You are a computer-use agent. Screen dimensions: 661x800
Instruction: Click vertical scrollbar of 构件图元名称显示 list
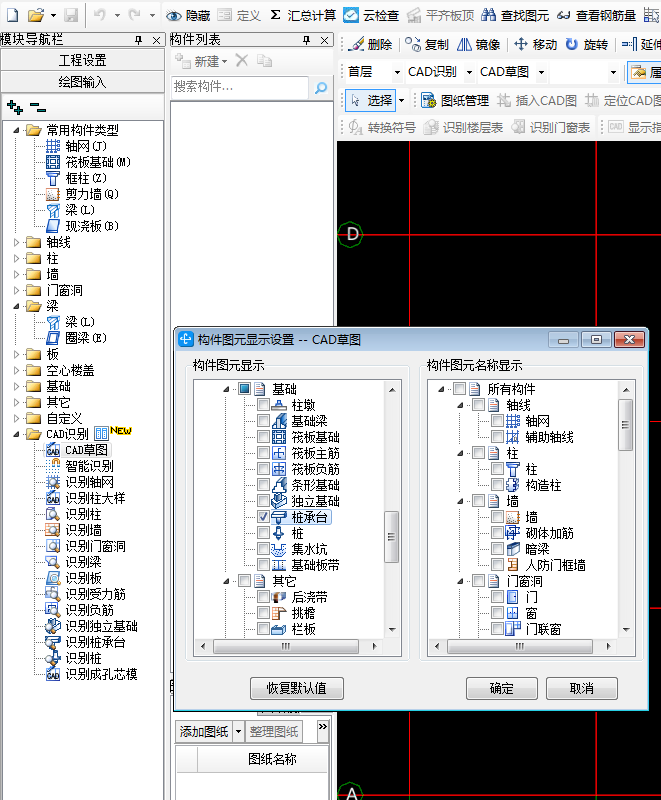(x=626, y=425)
